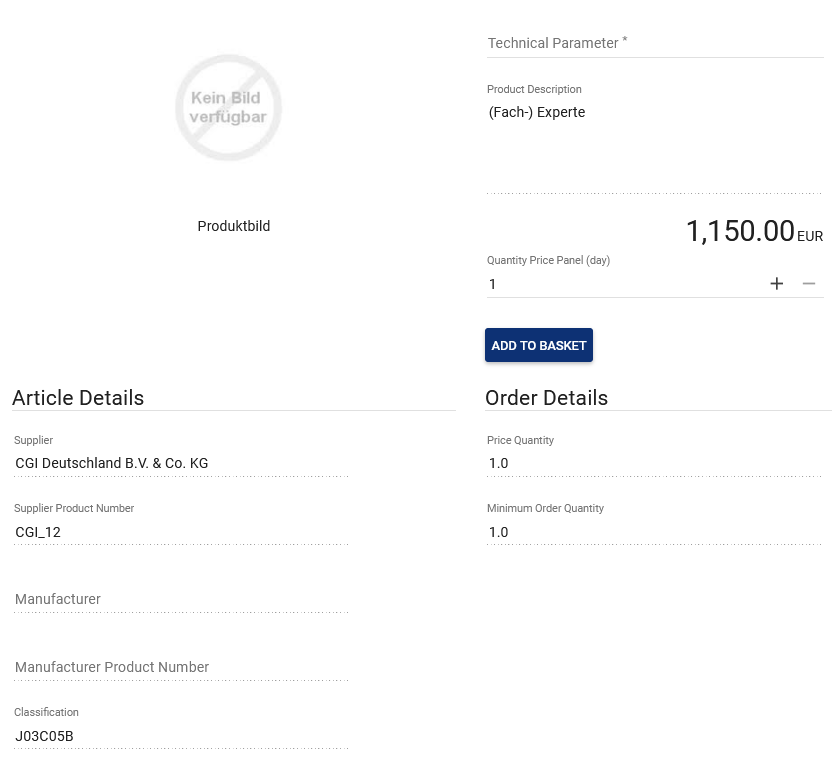Select the Product Description text '(Fach-) Experte'
This screenshot has height=757, width=832.
pyautogui.click(x=537, y=112)
